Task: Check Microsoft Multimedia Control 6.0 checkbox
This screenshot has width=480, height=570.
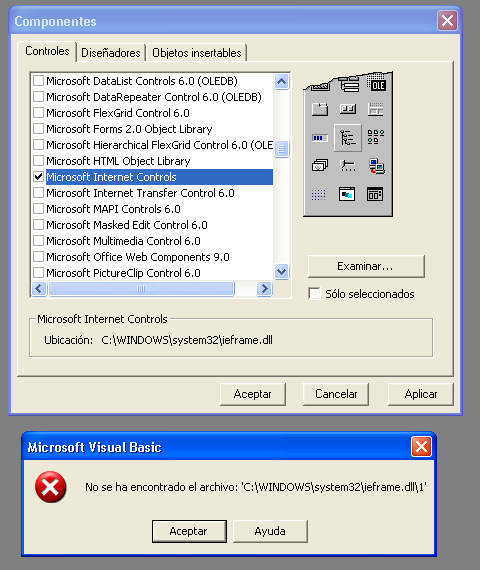Action: (38, 240)
